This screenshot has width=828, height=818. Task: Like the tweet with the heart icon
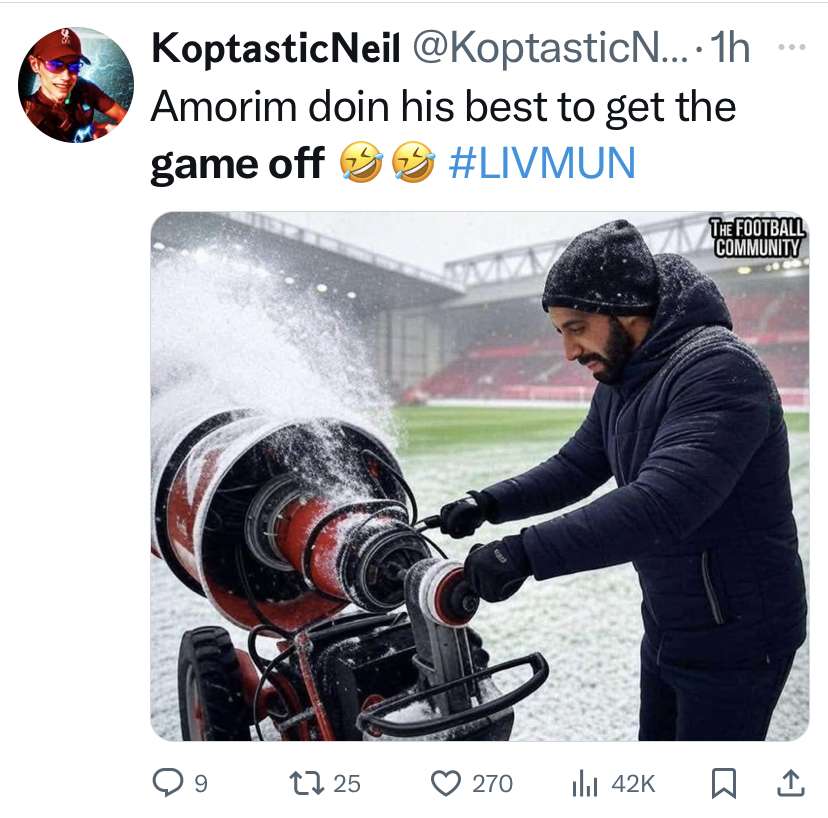pos(448,784)
